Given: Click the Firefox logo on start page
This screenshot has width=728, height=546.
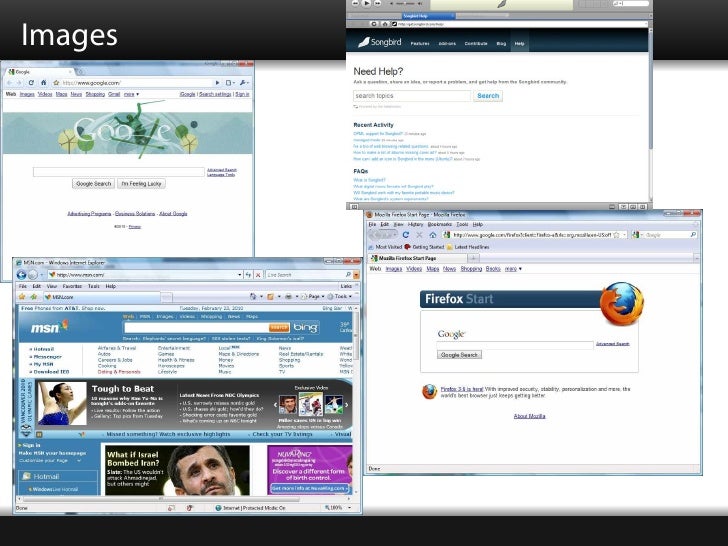Looking at the screenshot, I should pos(622,305).
